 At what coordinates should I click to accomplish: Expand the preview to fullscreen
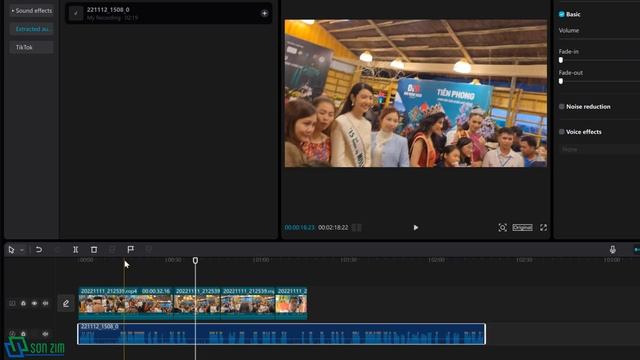point(543,227)
